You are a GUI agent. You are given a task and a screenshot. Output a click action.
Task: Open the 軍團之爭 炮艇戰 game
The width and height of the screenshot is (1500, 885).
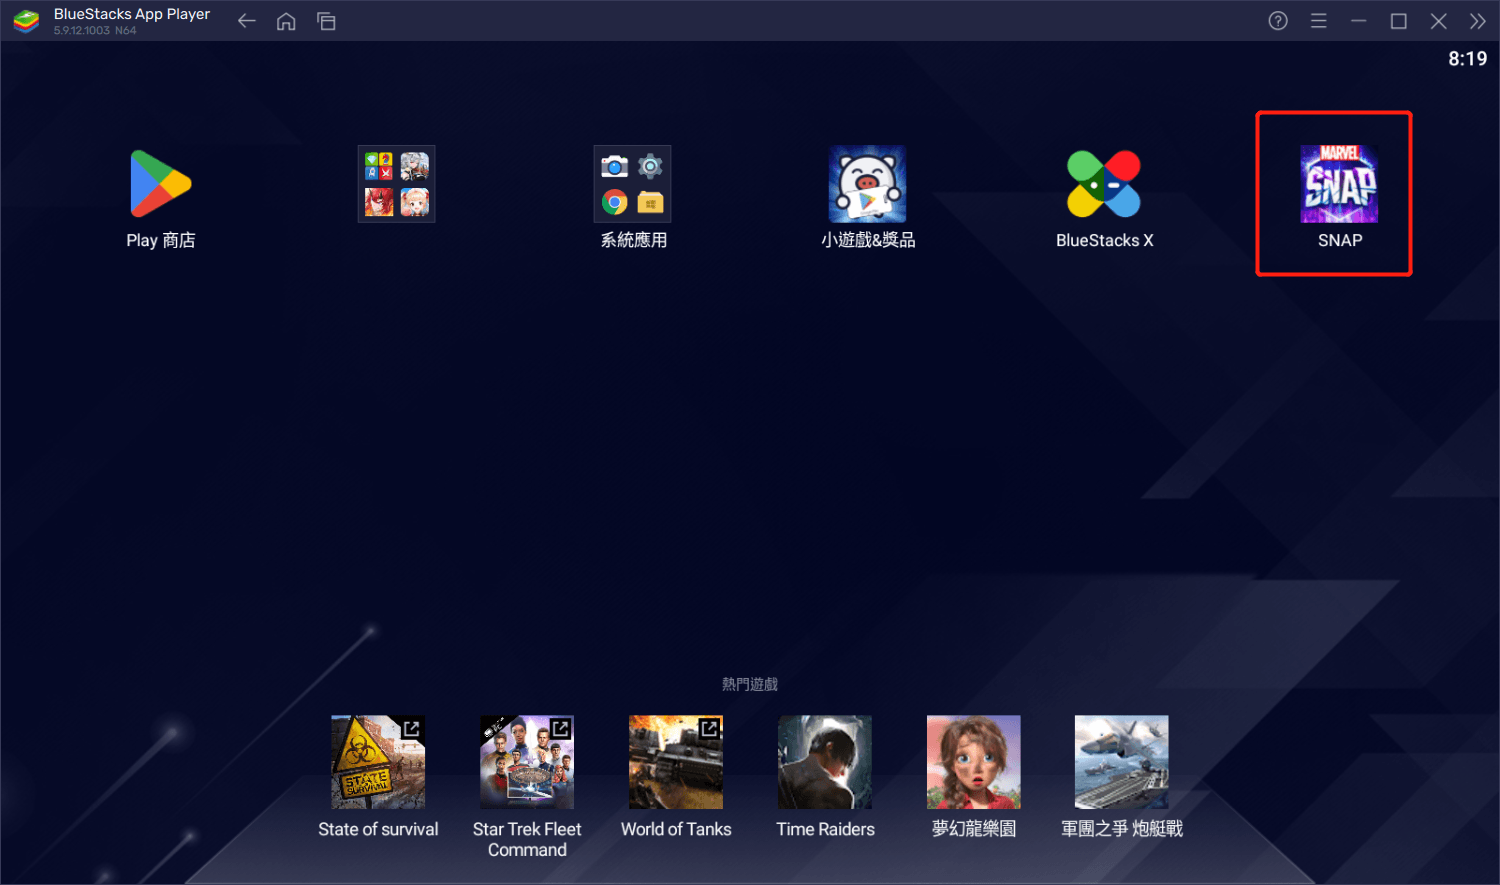(x=1122, y=762)
